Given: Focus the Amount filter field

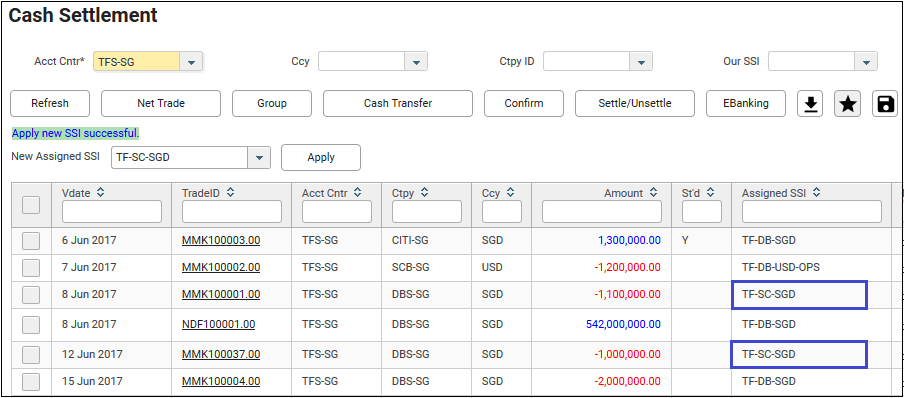Looking at the screenshot, I should click(602, 212).
